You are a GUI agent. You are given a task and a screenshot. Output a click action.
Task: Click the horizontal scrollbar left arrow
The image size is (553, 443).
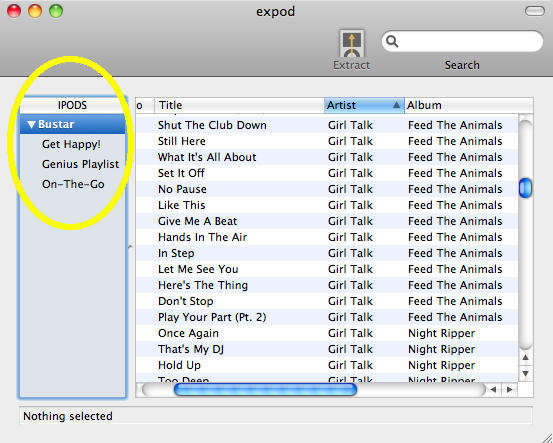(x=493, y=390)
